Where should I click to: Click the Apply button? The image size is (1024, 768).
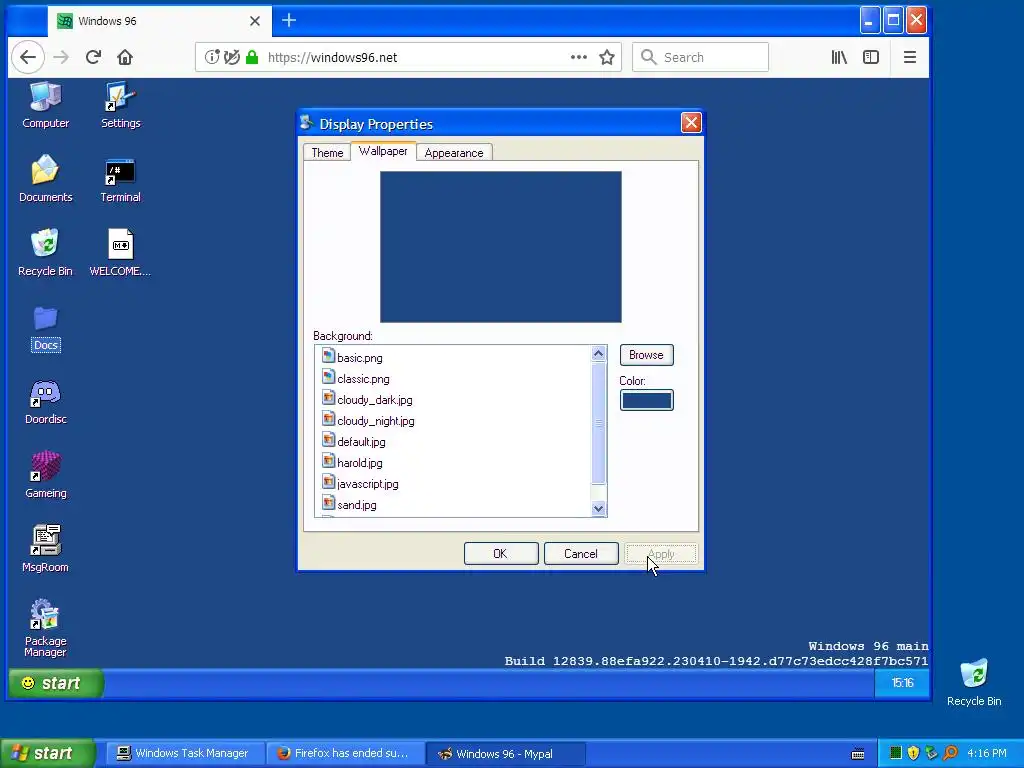coord(661,554)
